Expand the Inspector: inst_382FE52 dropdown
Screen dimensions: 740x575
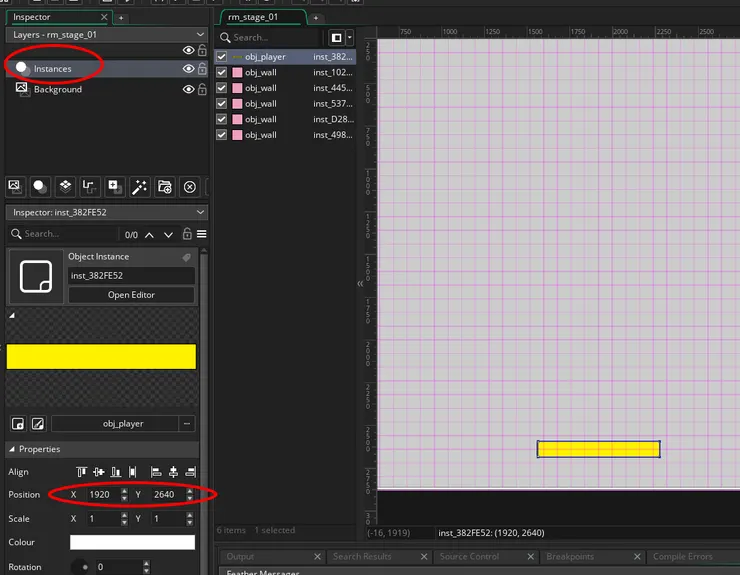point(199,212)
